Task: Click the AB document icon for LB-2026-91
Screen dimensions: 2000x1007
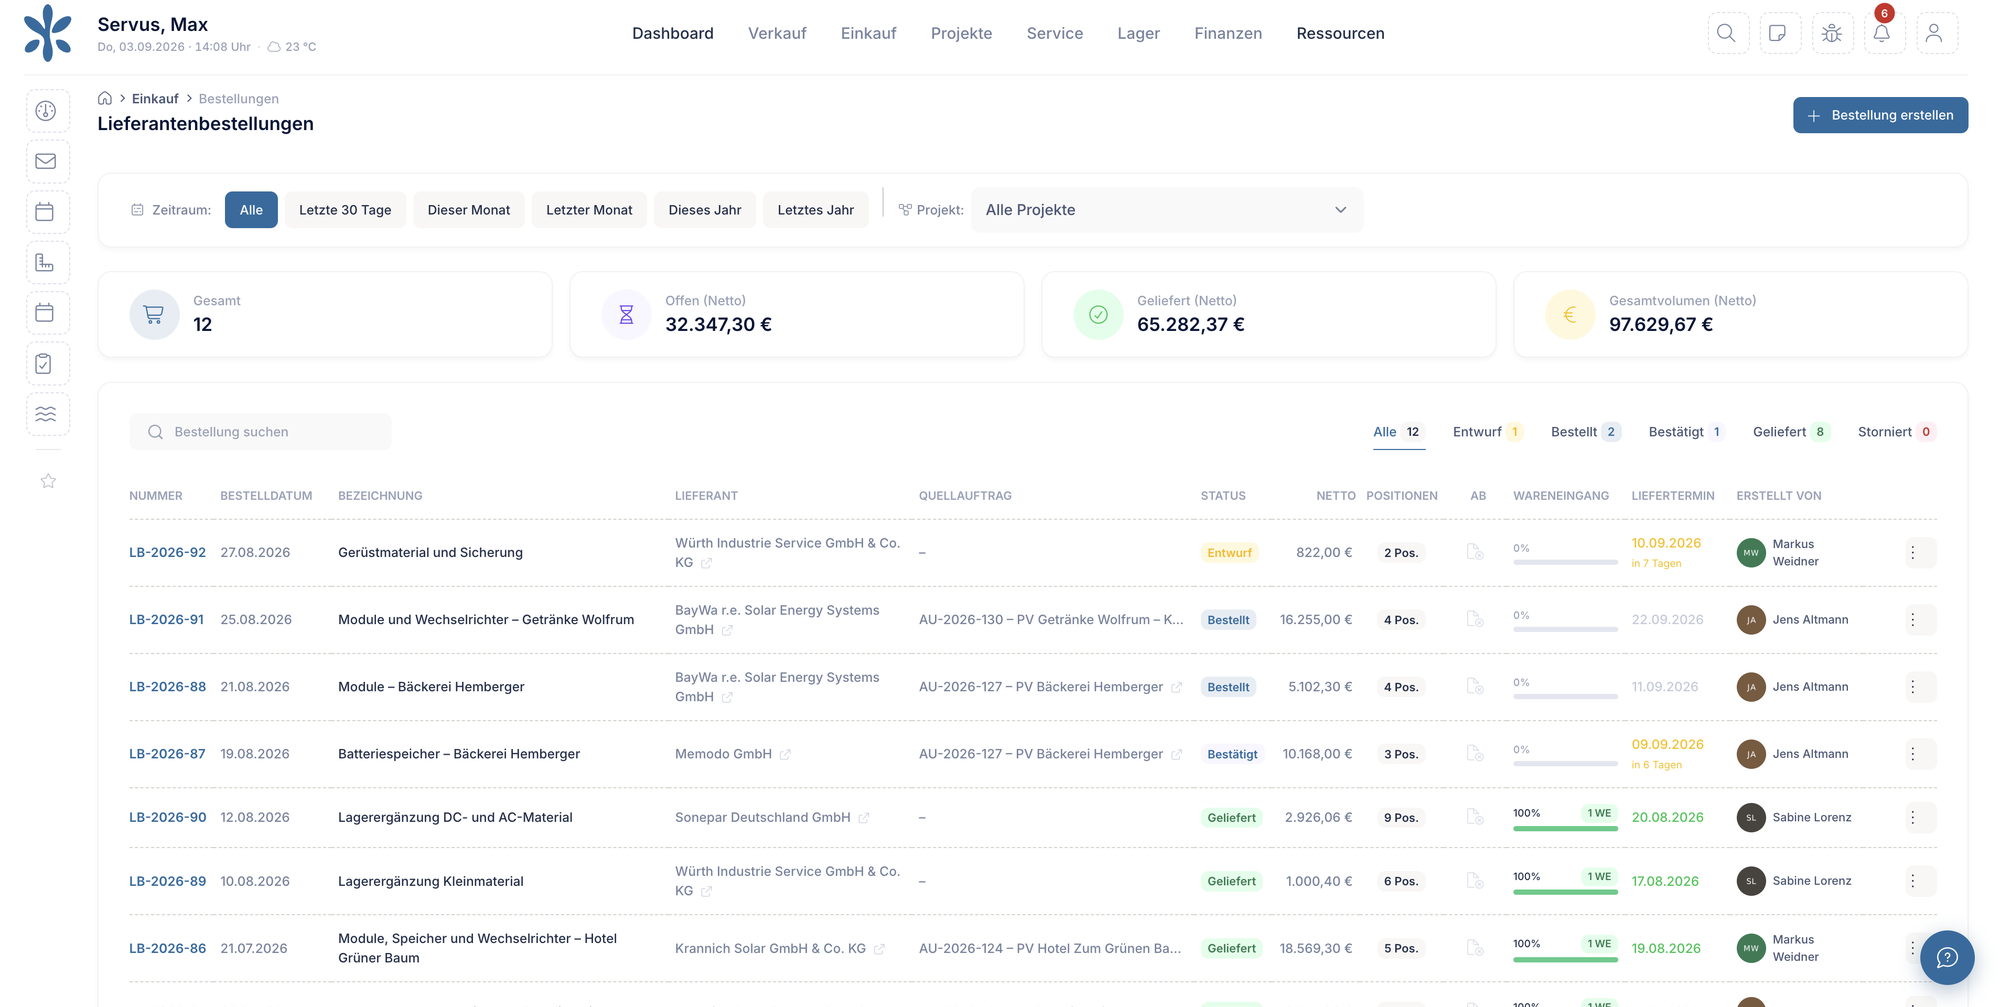Action: click(1475, 620)
